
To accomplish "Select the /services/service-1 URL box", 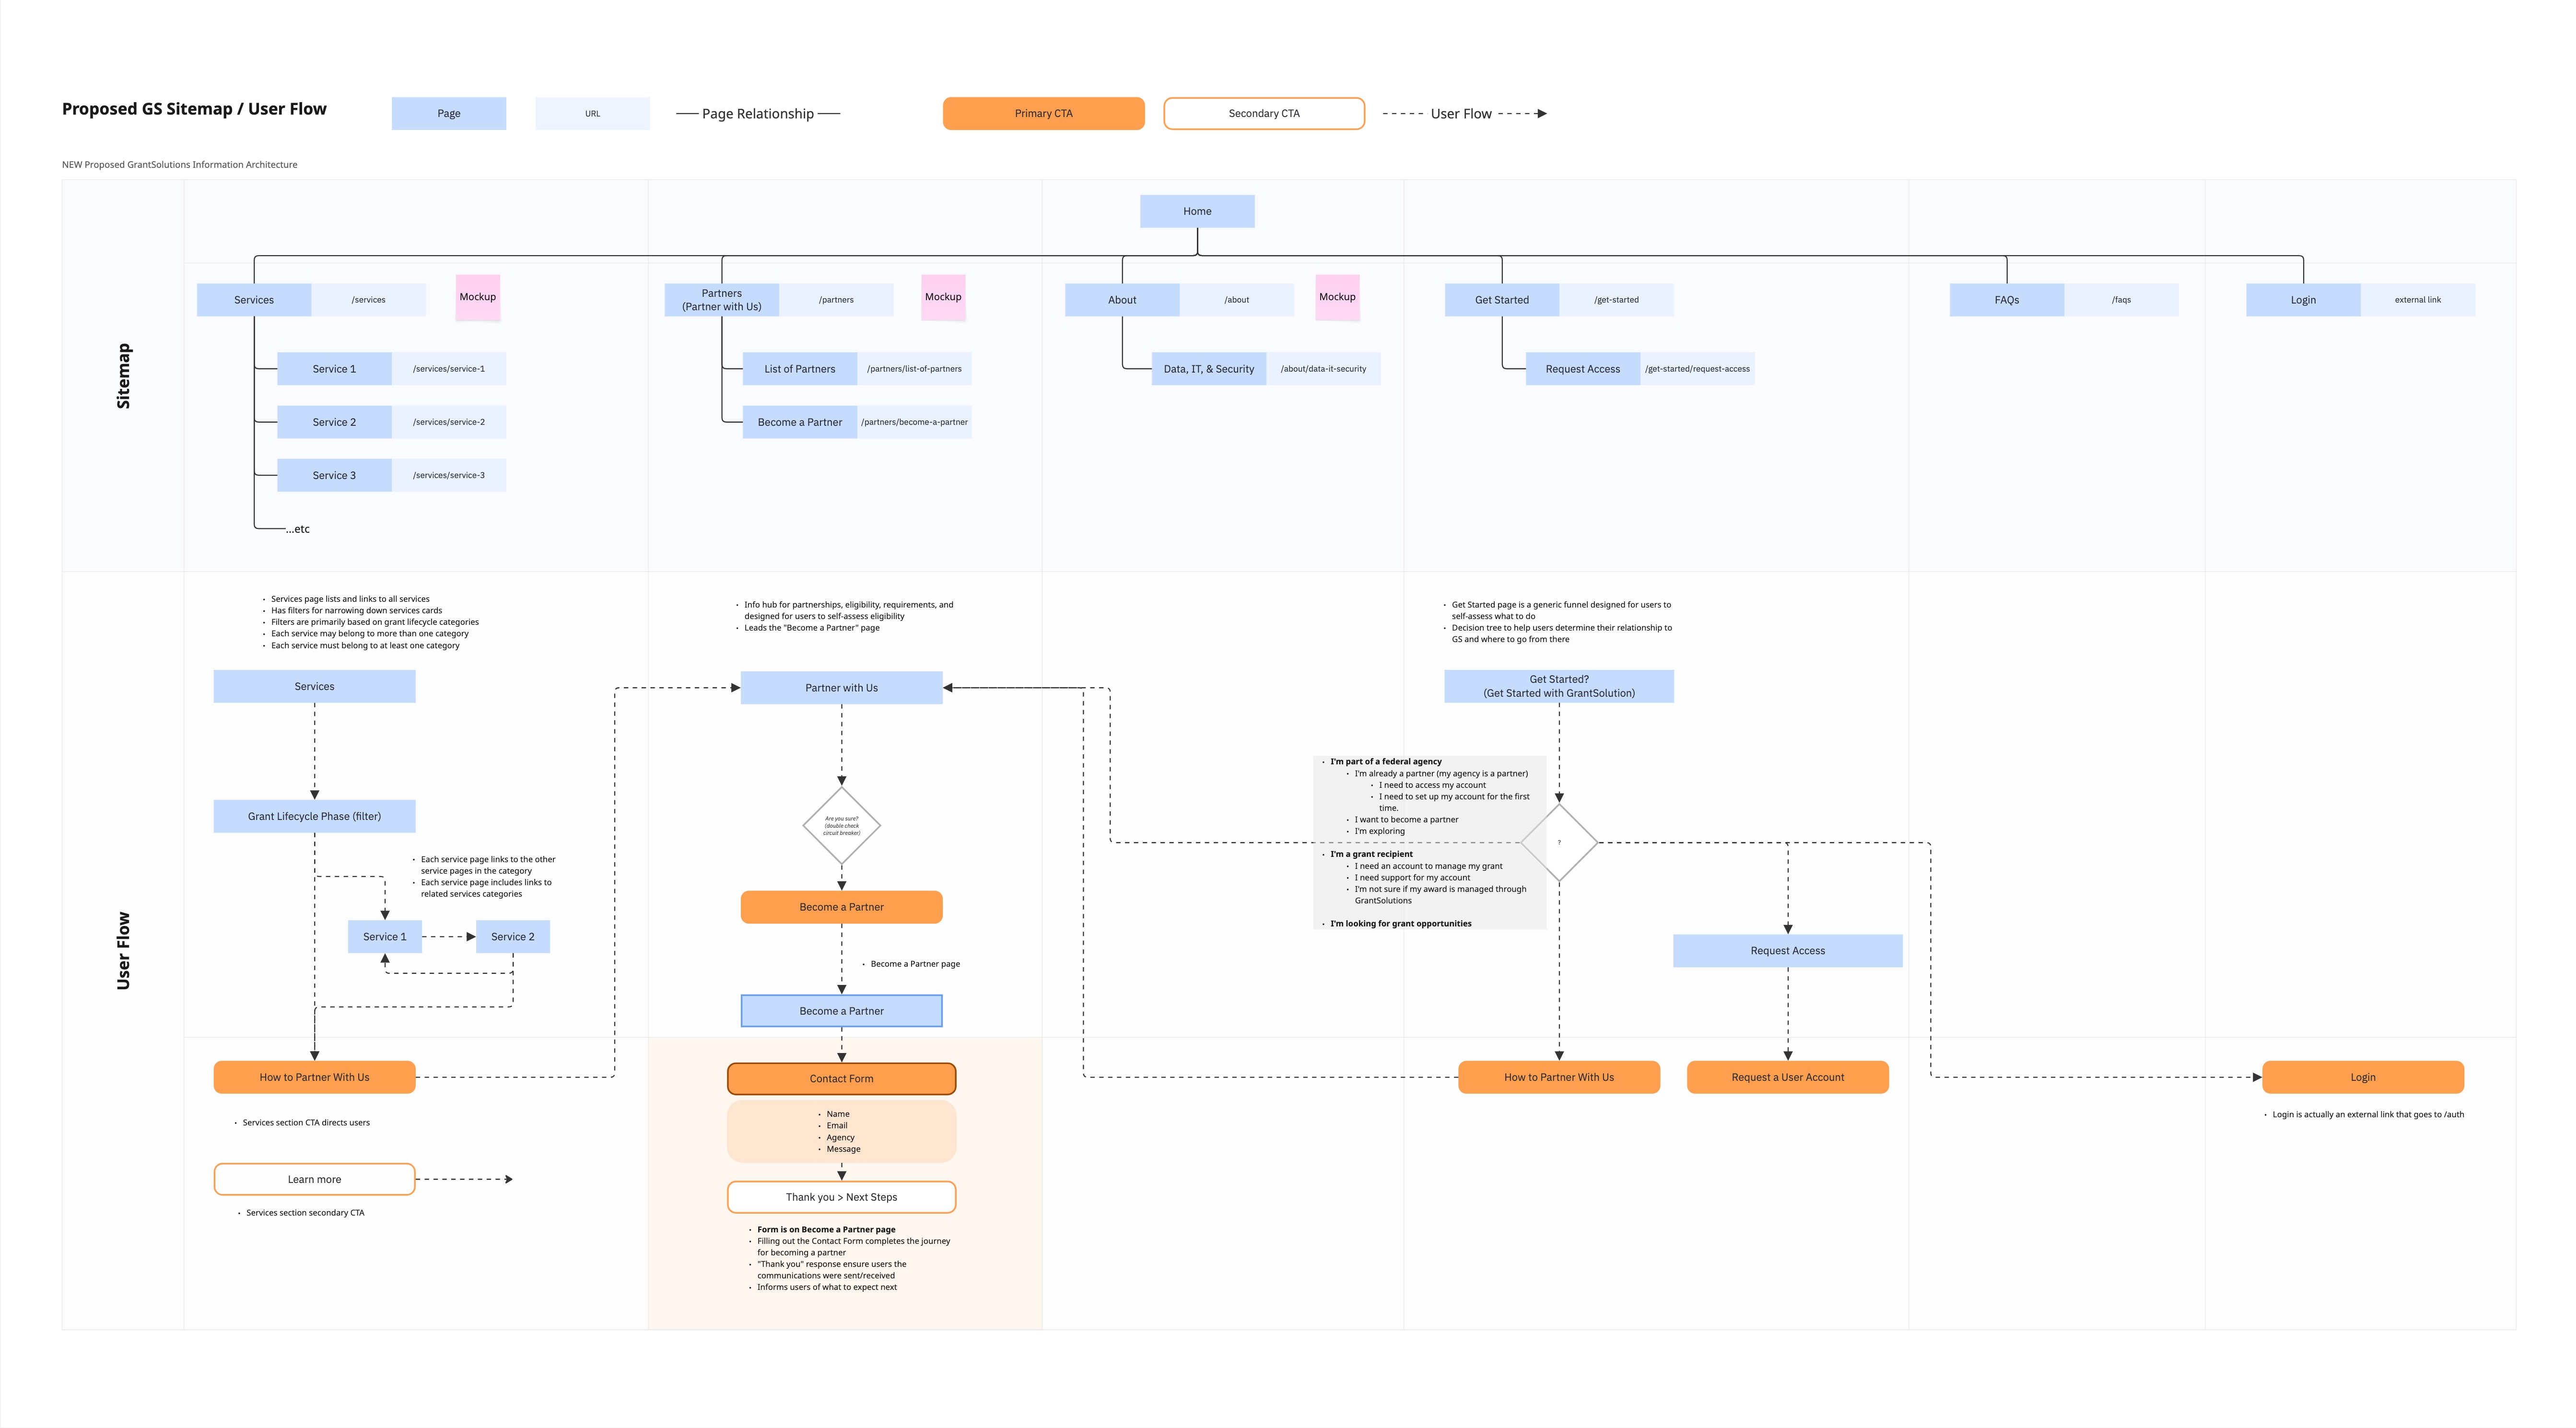I will [448, 369].
